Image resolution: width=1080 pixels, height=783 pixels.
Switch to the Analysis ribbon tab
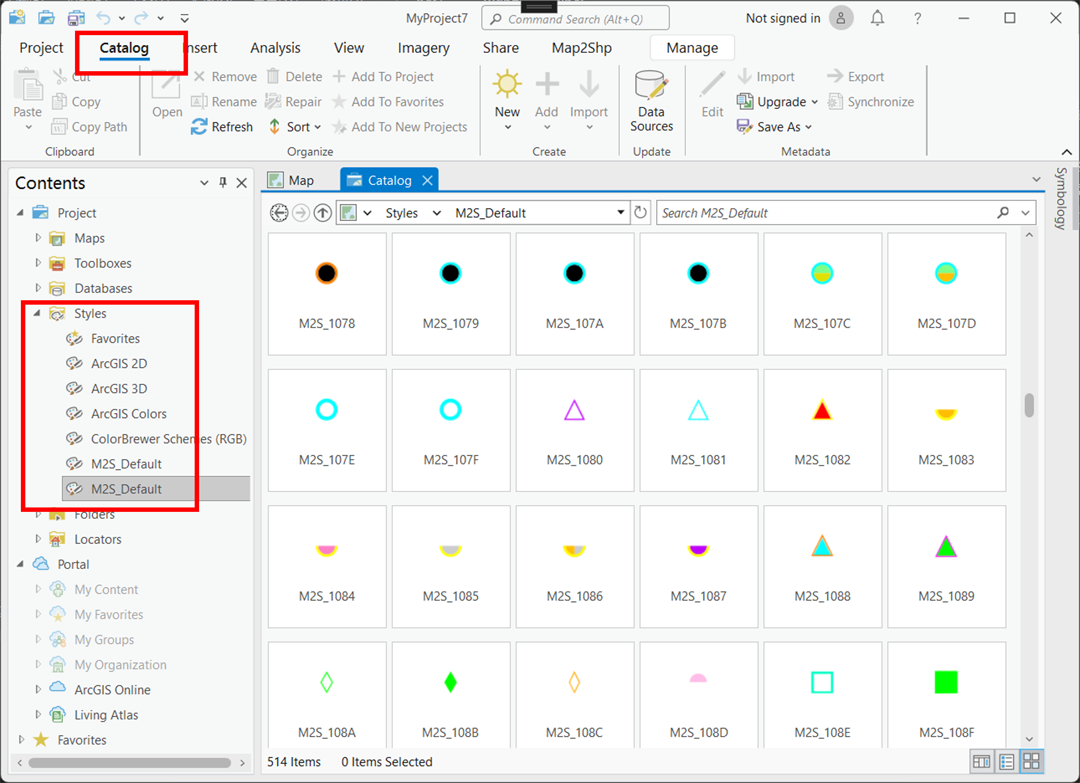pyautogui.click(x=275, y=48)
